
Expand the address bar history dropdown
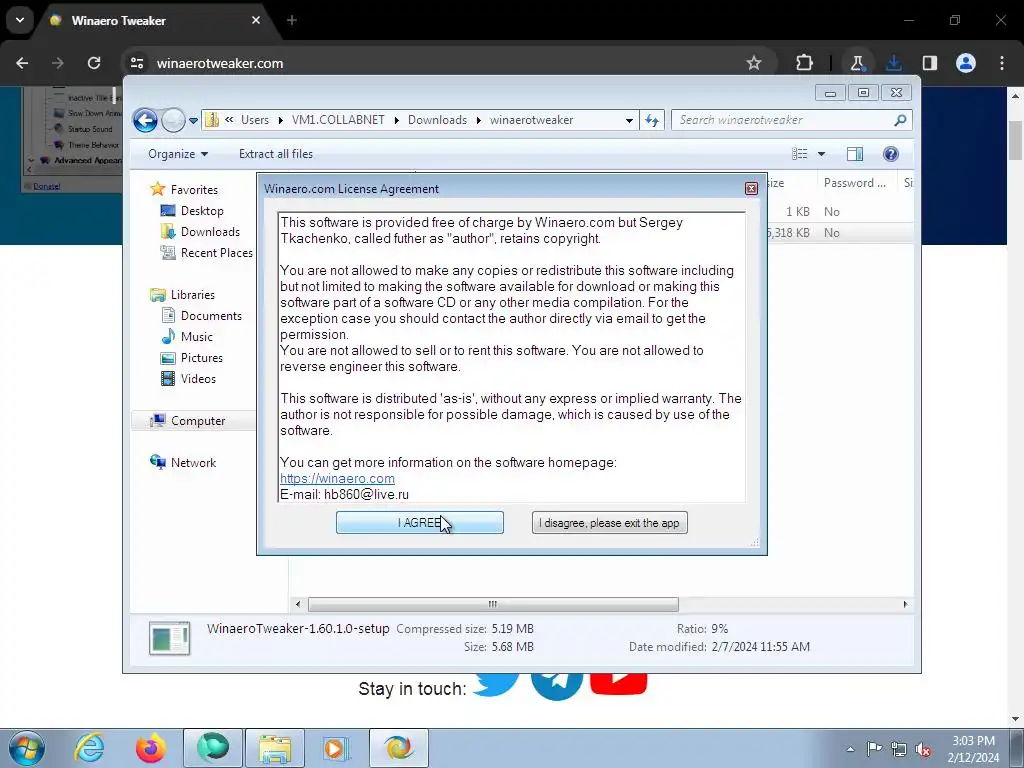[x=629, y=120]
